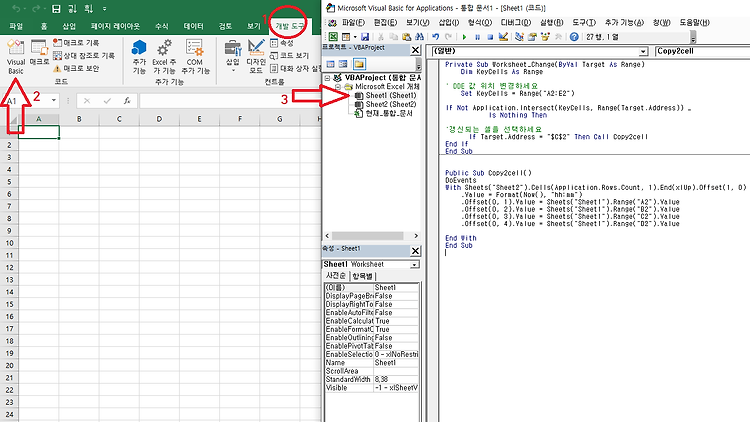
Task: Switch to the 수식 ribbon tab
Action: (x=162, y=26)
